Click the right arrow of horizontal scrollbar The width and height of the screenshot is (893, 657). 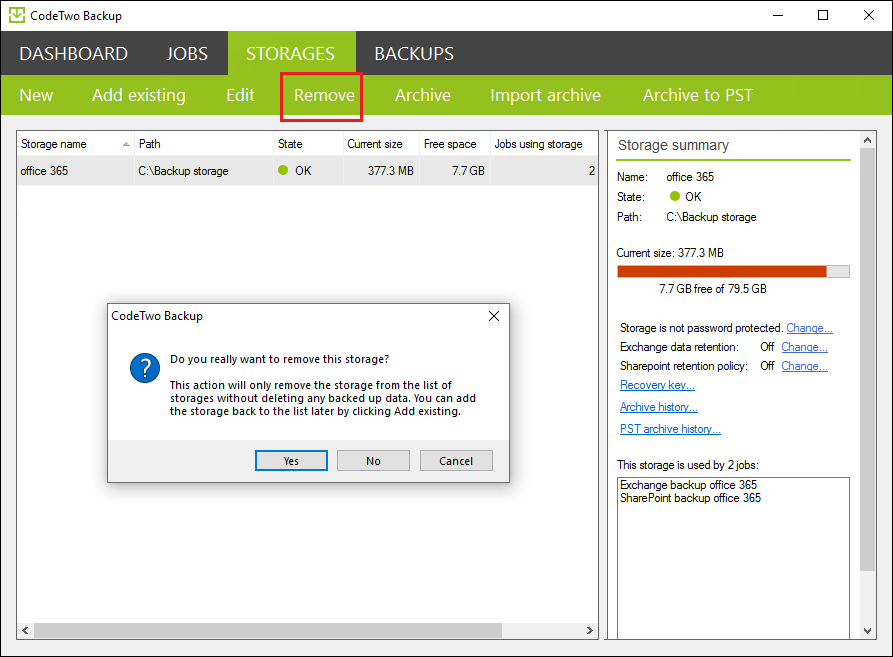(589, 630)
